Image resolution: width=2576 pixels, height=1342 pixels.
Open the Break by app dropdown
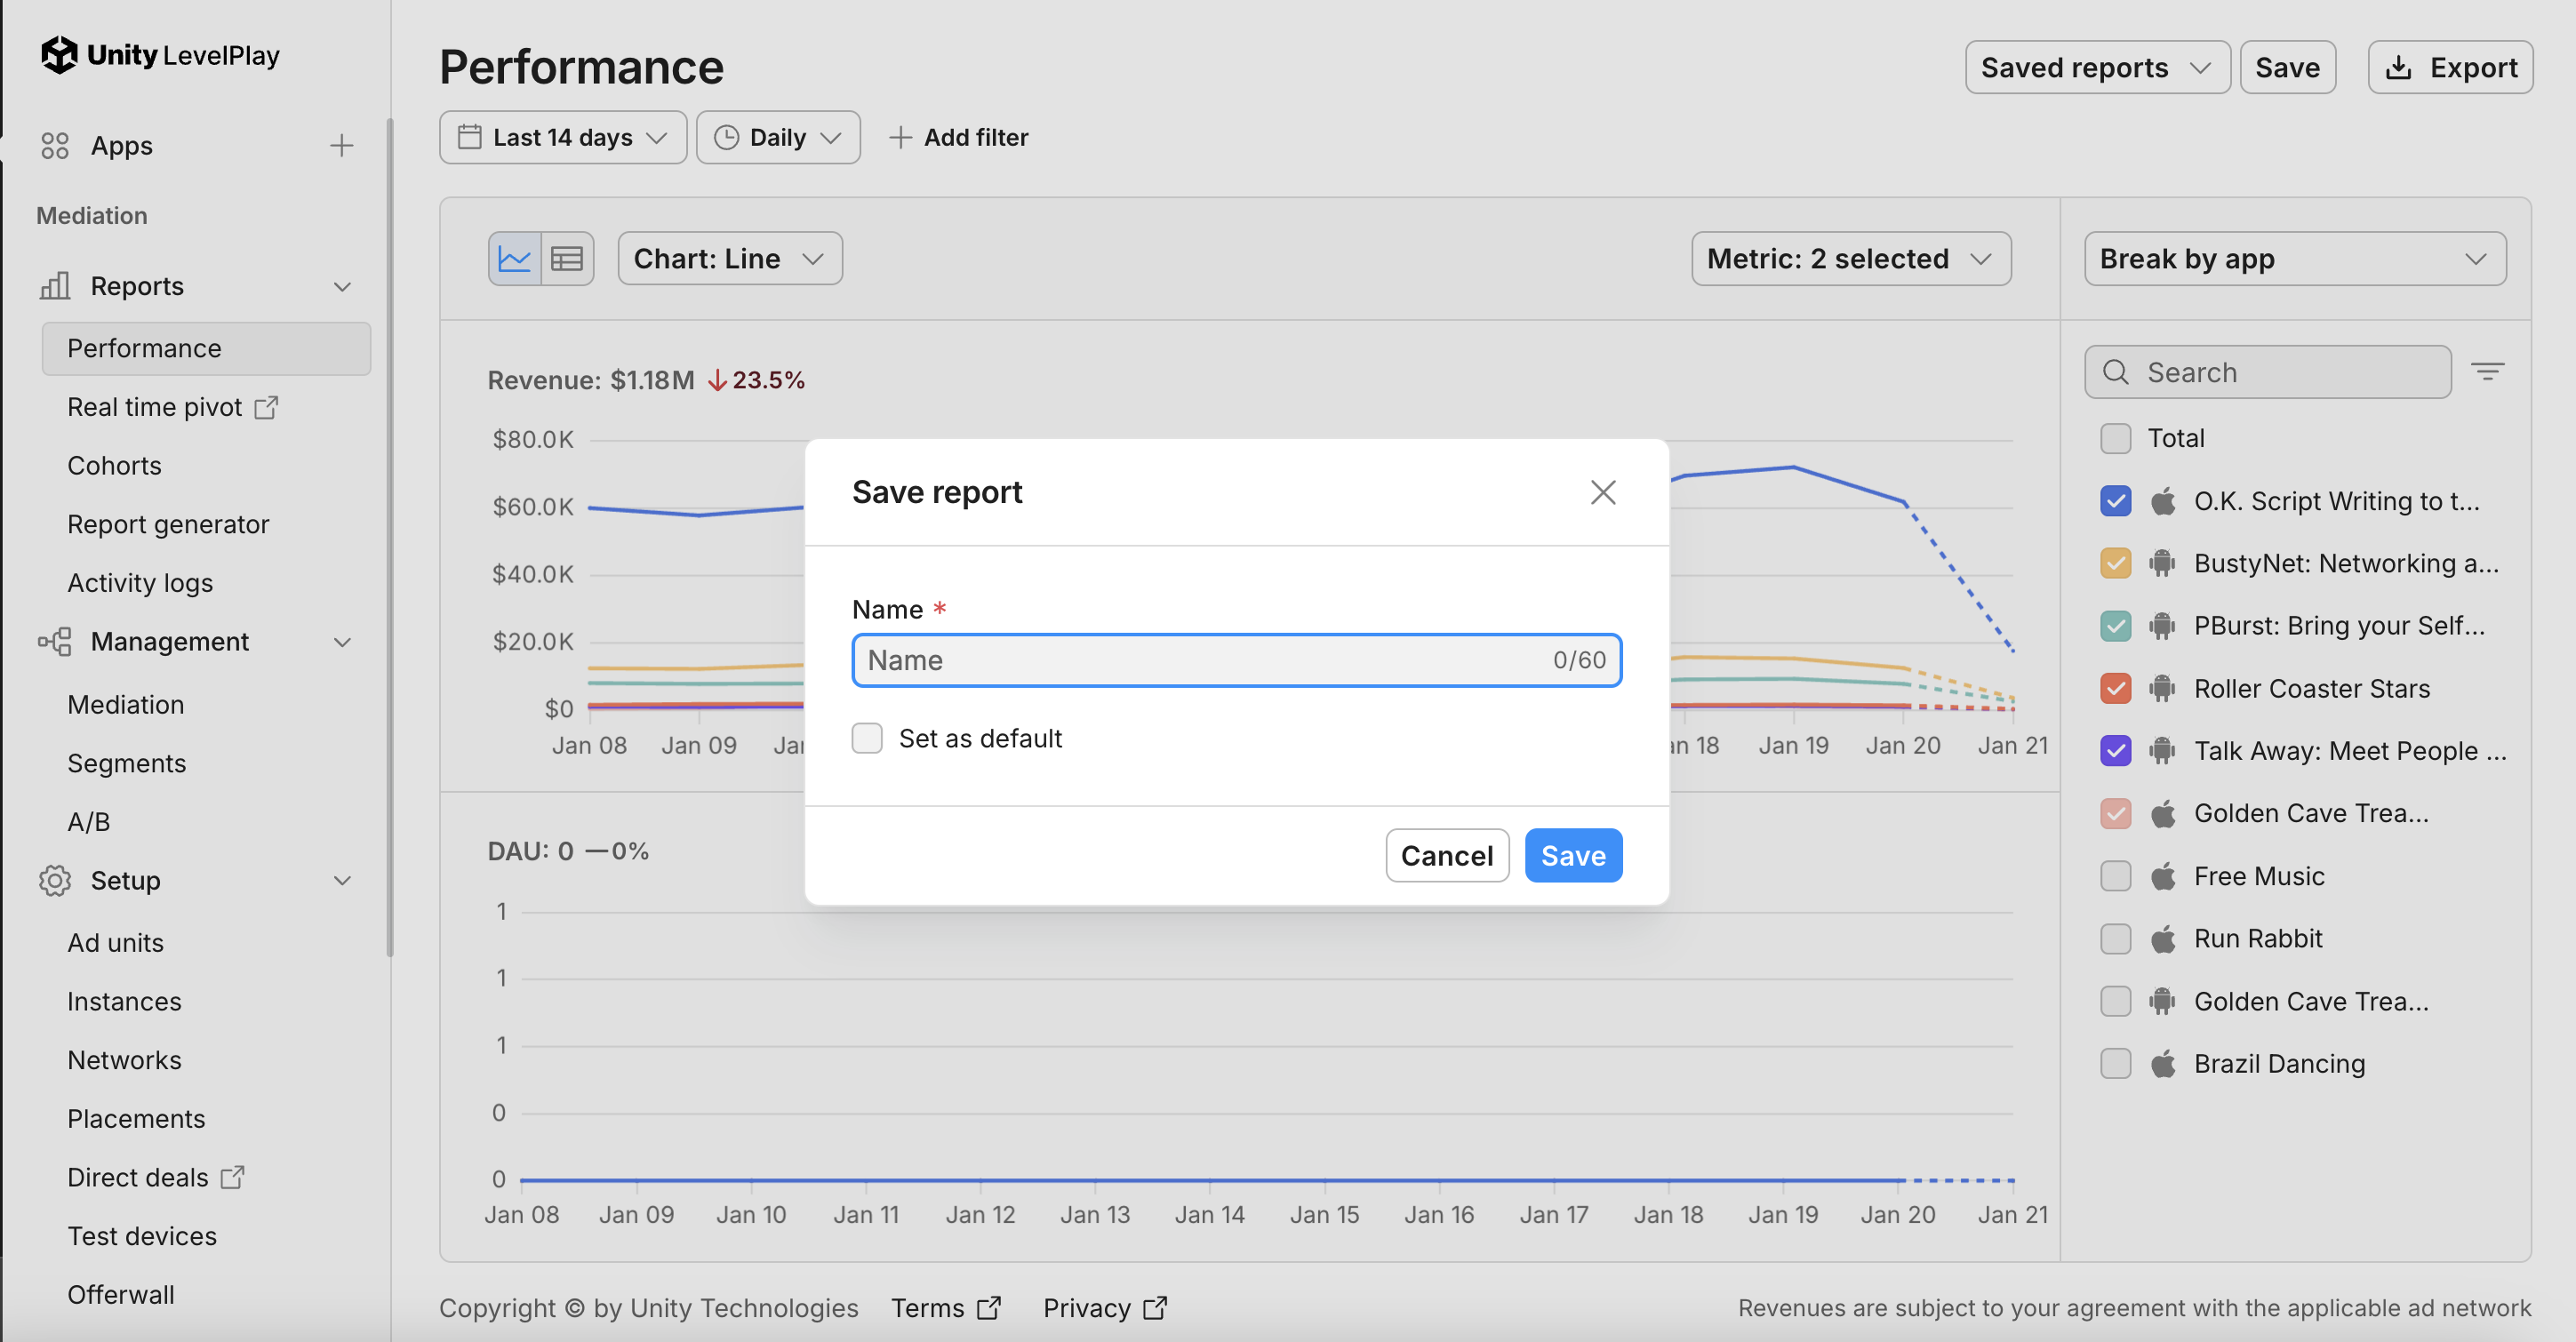[2295, 259]
